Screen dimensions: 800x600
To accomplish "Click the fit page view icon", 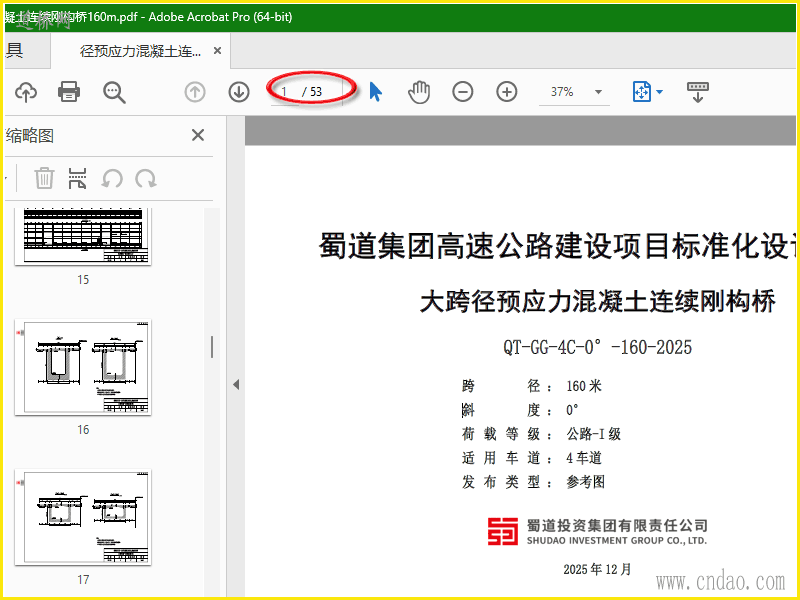I will (x=642, y=92).
